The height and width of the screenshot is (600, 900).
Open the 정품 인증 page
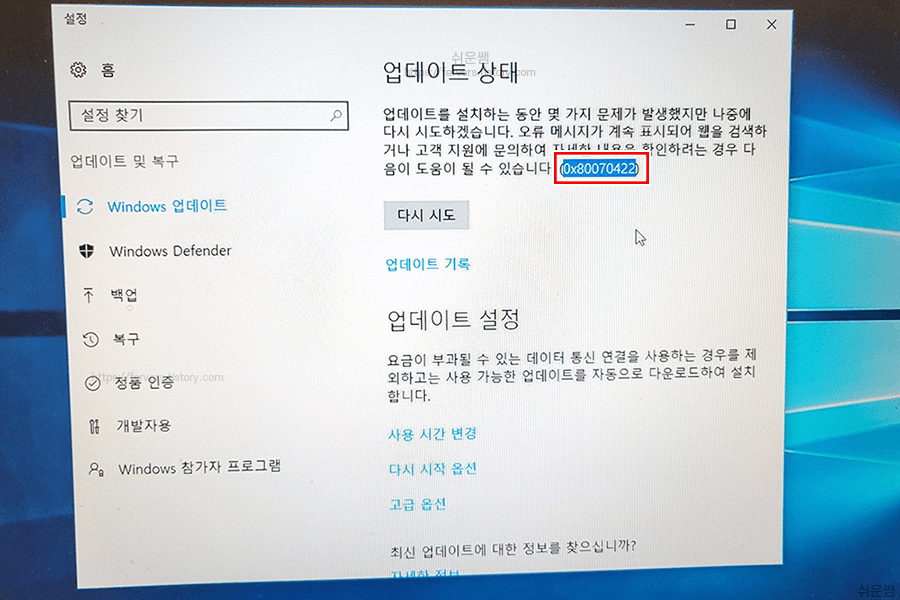[x=144, y=382]
